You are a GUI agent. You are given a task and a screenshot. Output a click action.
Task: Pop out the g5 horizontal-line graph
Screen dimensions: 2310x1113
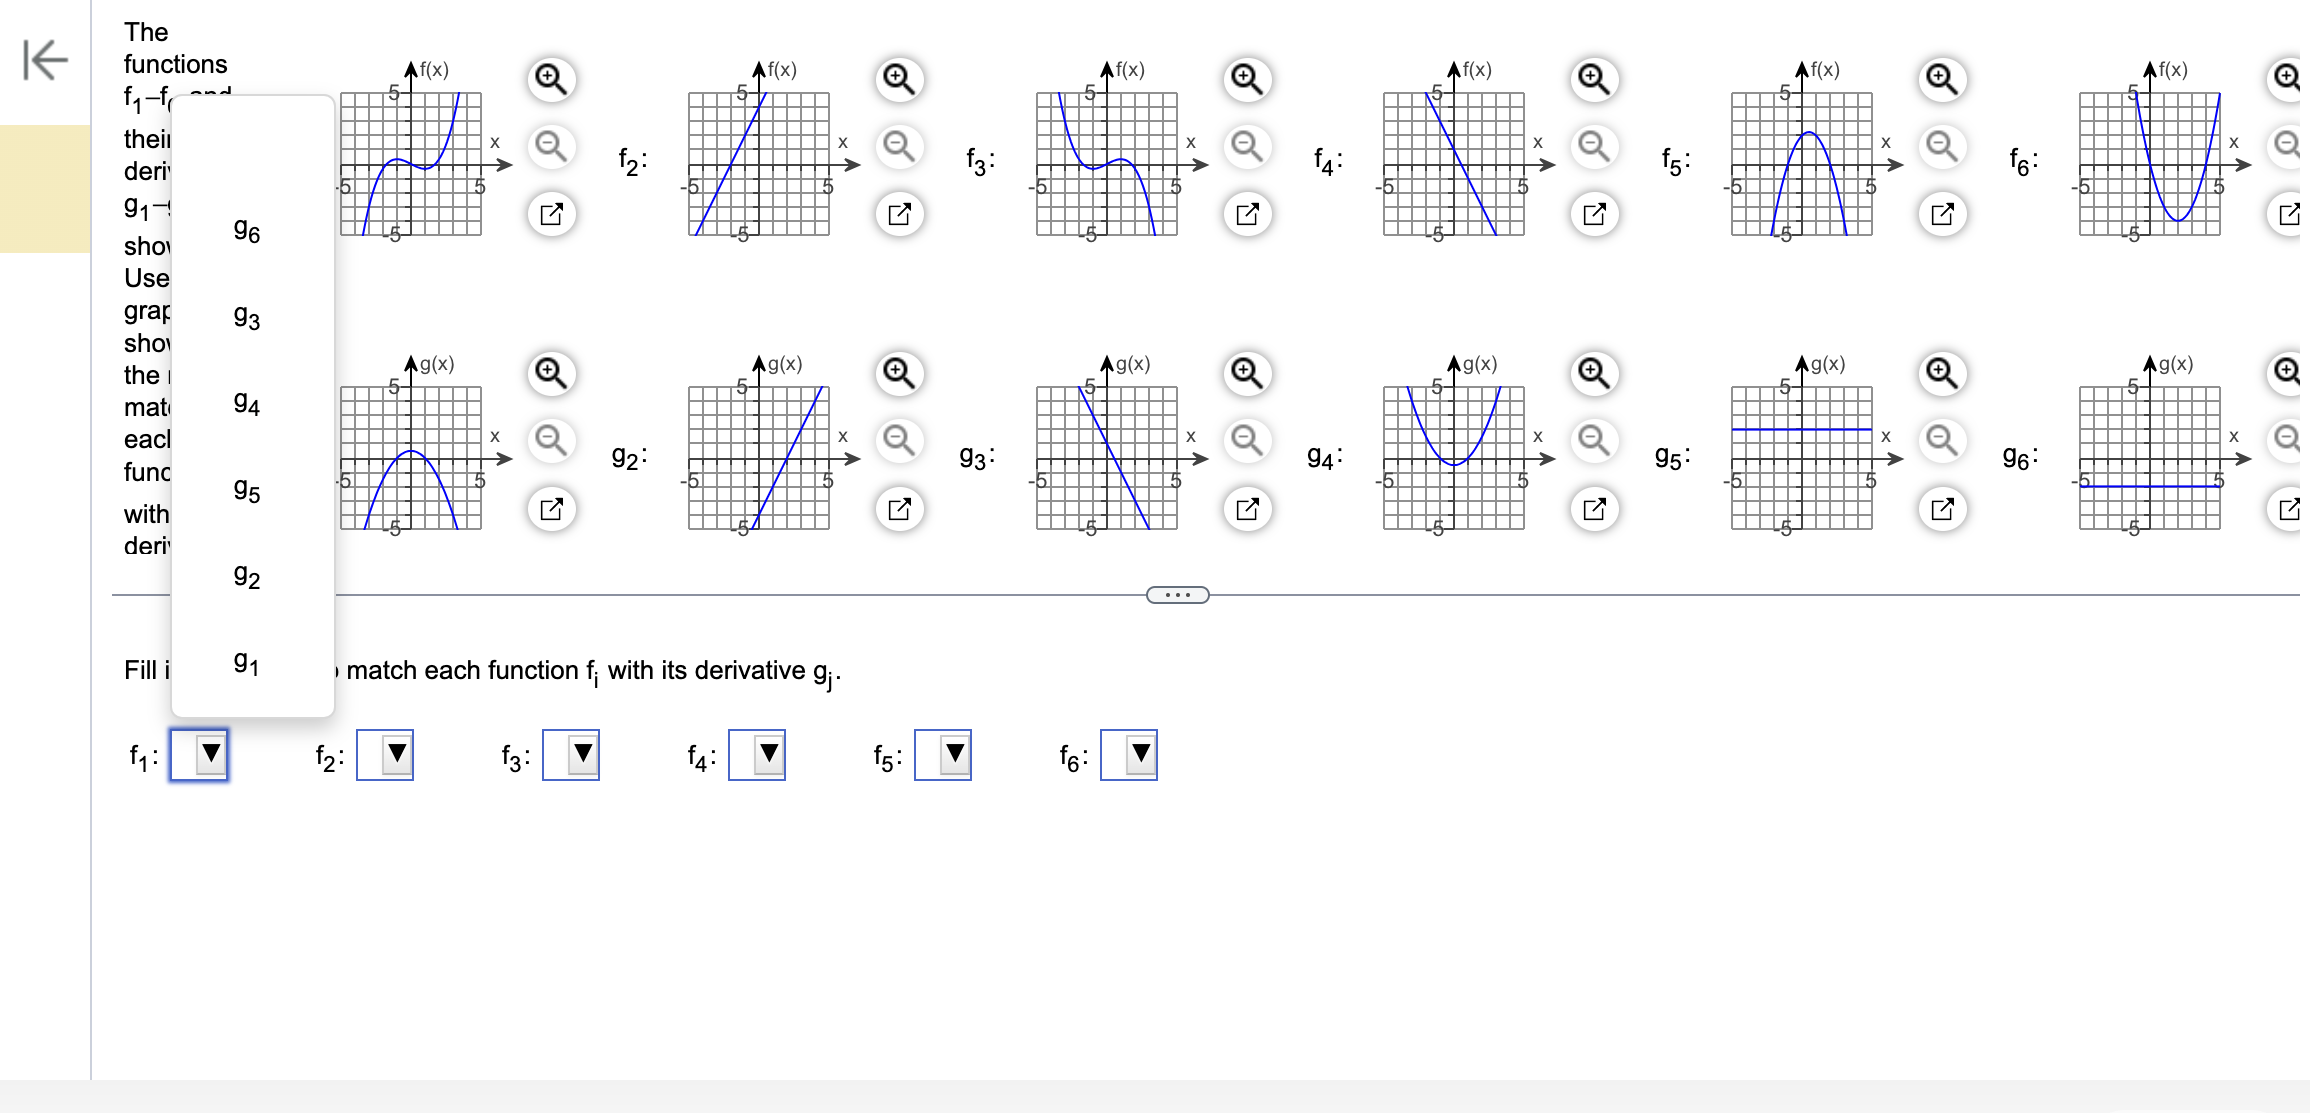click(x=1941, y=509)
